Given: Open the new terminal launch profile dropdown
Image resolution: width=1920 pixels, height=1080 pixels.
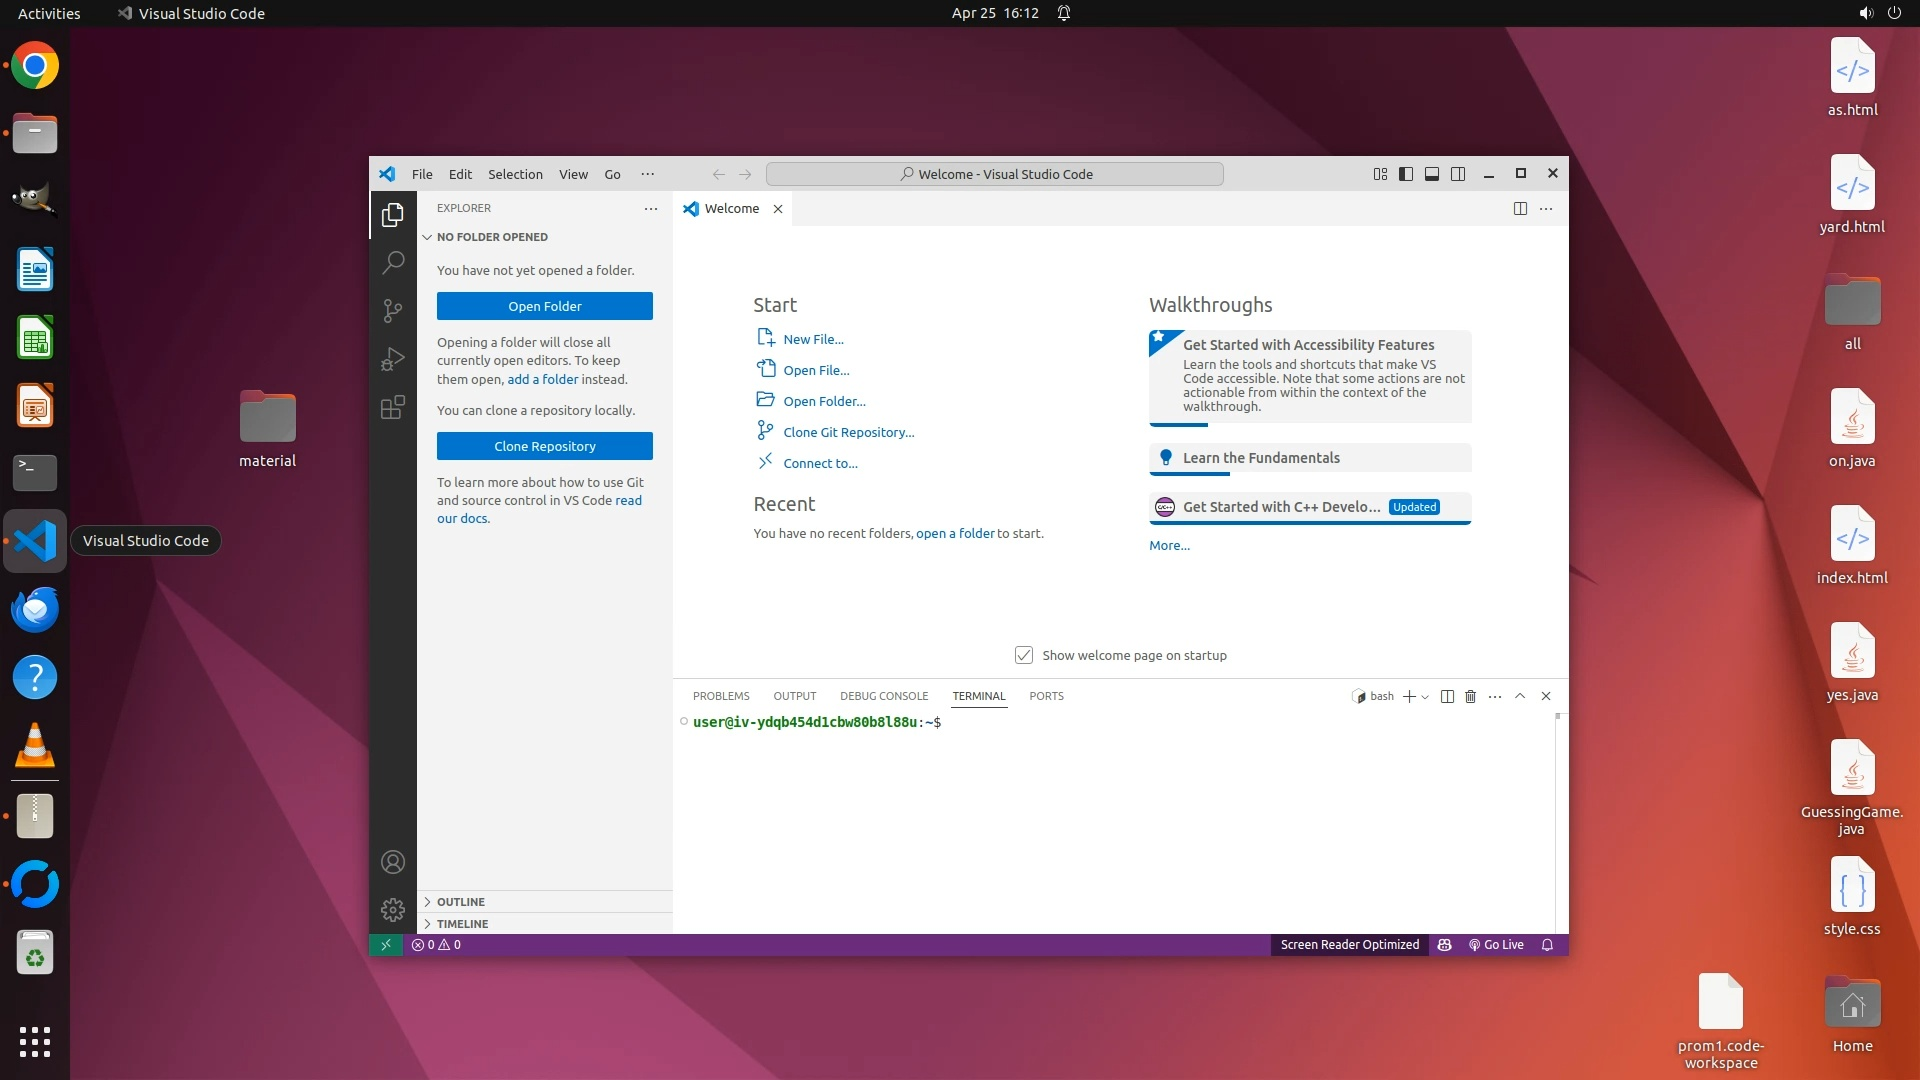Looking at the screenshot, I should 1425,697.
